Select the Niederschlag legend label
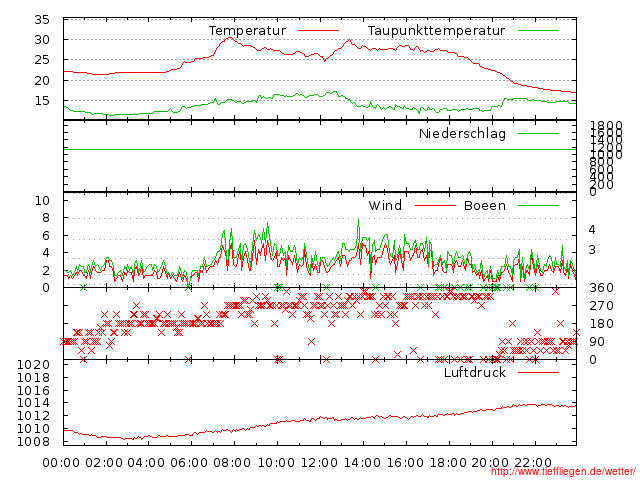Screen dimensions: 640x480 [462, 134]
